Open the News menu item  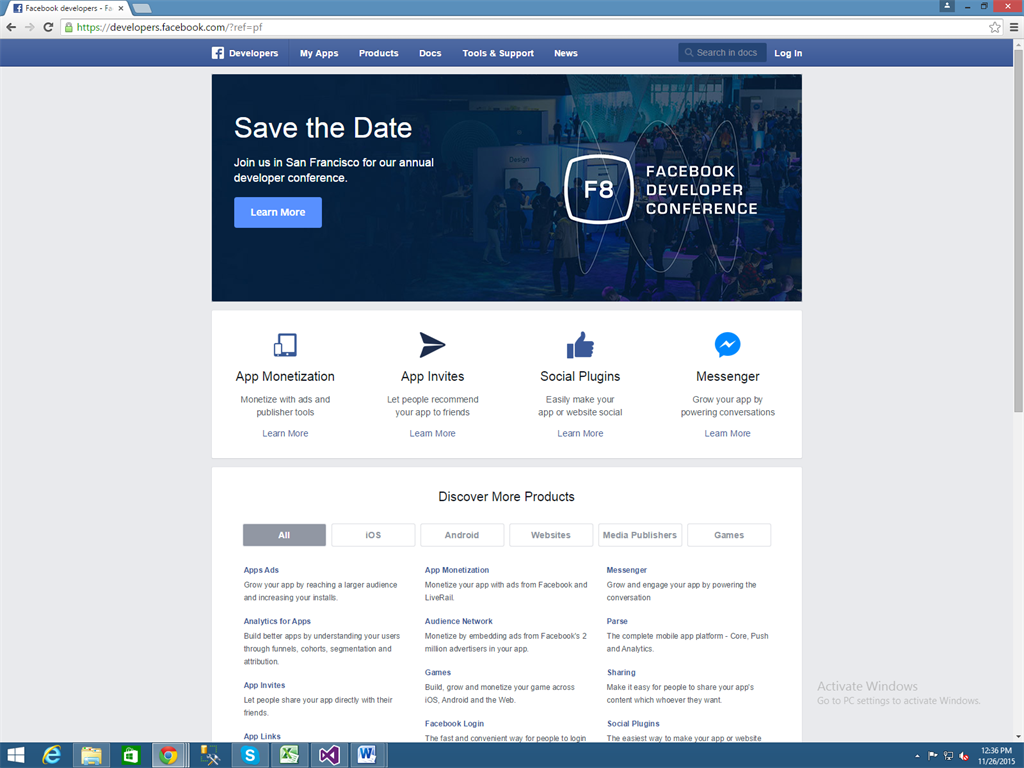point(566,53)
